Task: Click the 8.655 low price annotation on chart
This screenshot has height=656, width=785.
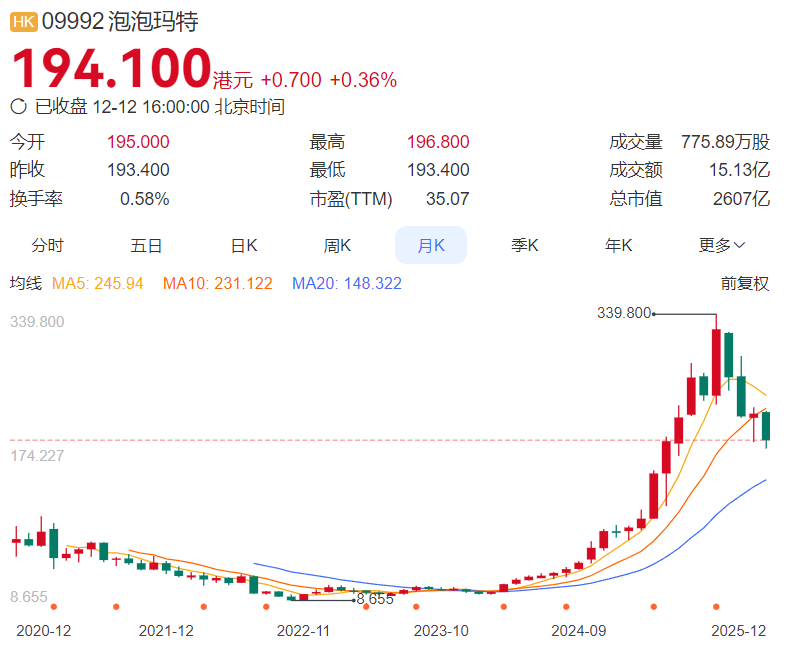Action: 375,599
